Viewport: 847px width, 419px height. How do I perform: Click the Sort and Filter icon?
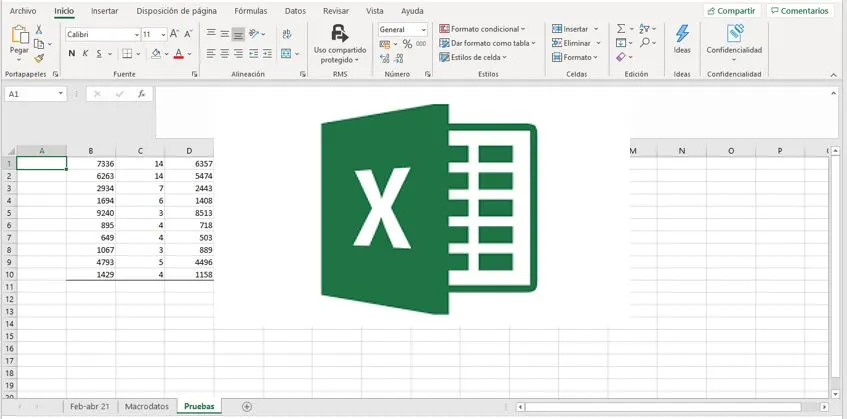[644, 28]
